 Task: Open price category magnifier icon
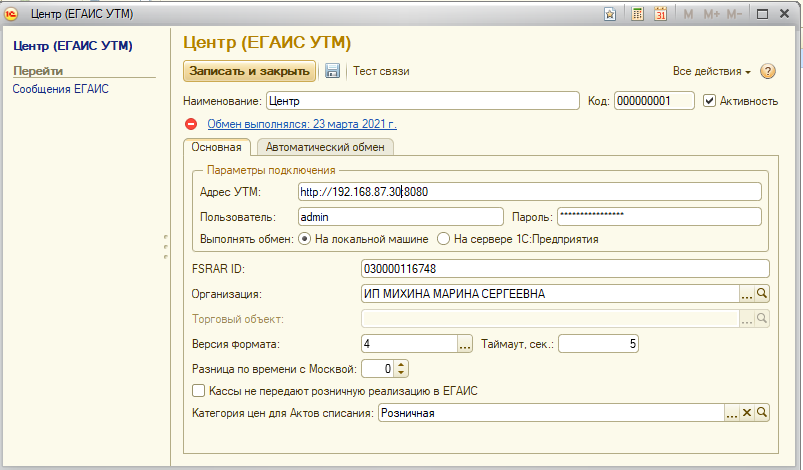click(x=762, y=412)
